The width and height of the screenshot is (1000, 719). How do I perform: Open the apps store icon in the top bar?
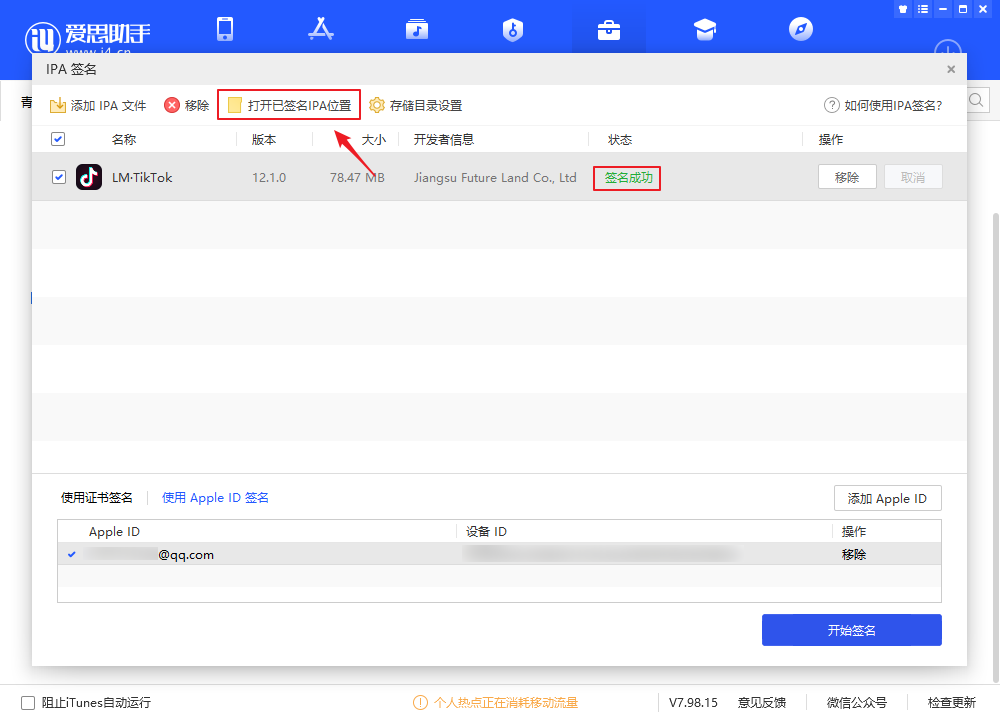(x=321, y=29)
